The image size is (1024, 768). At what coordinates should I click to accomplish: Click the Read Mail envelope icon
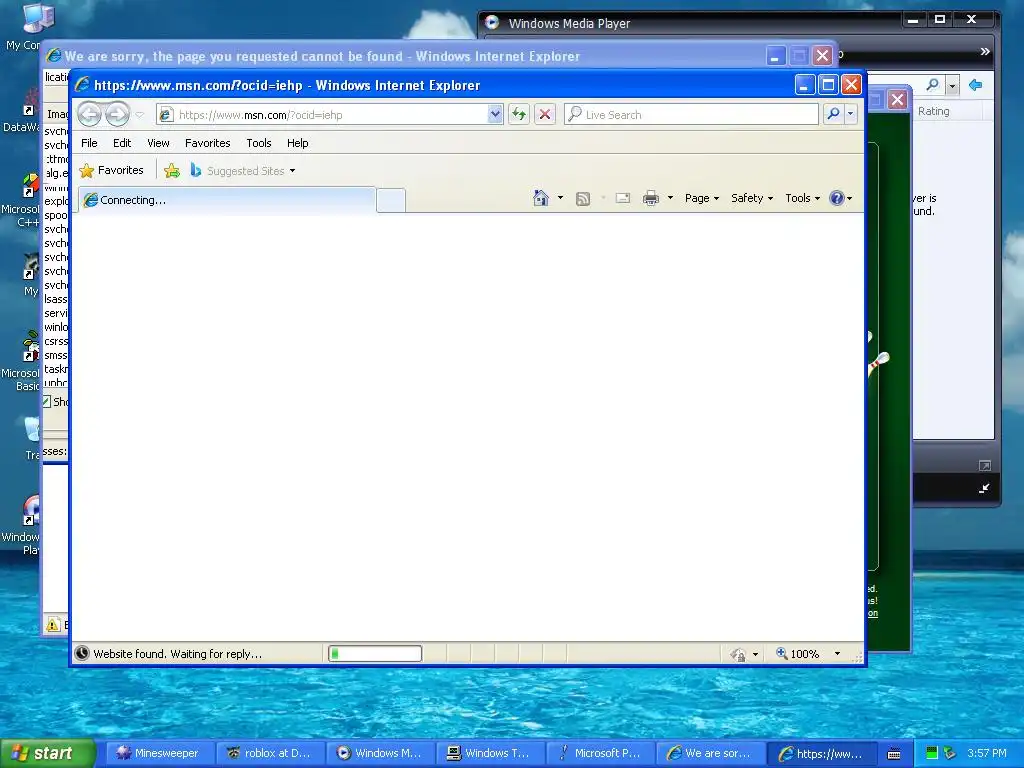pyautogui.click(x=623, y=198)
